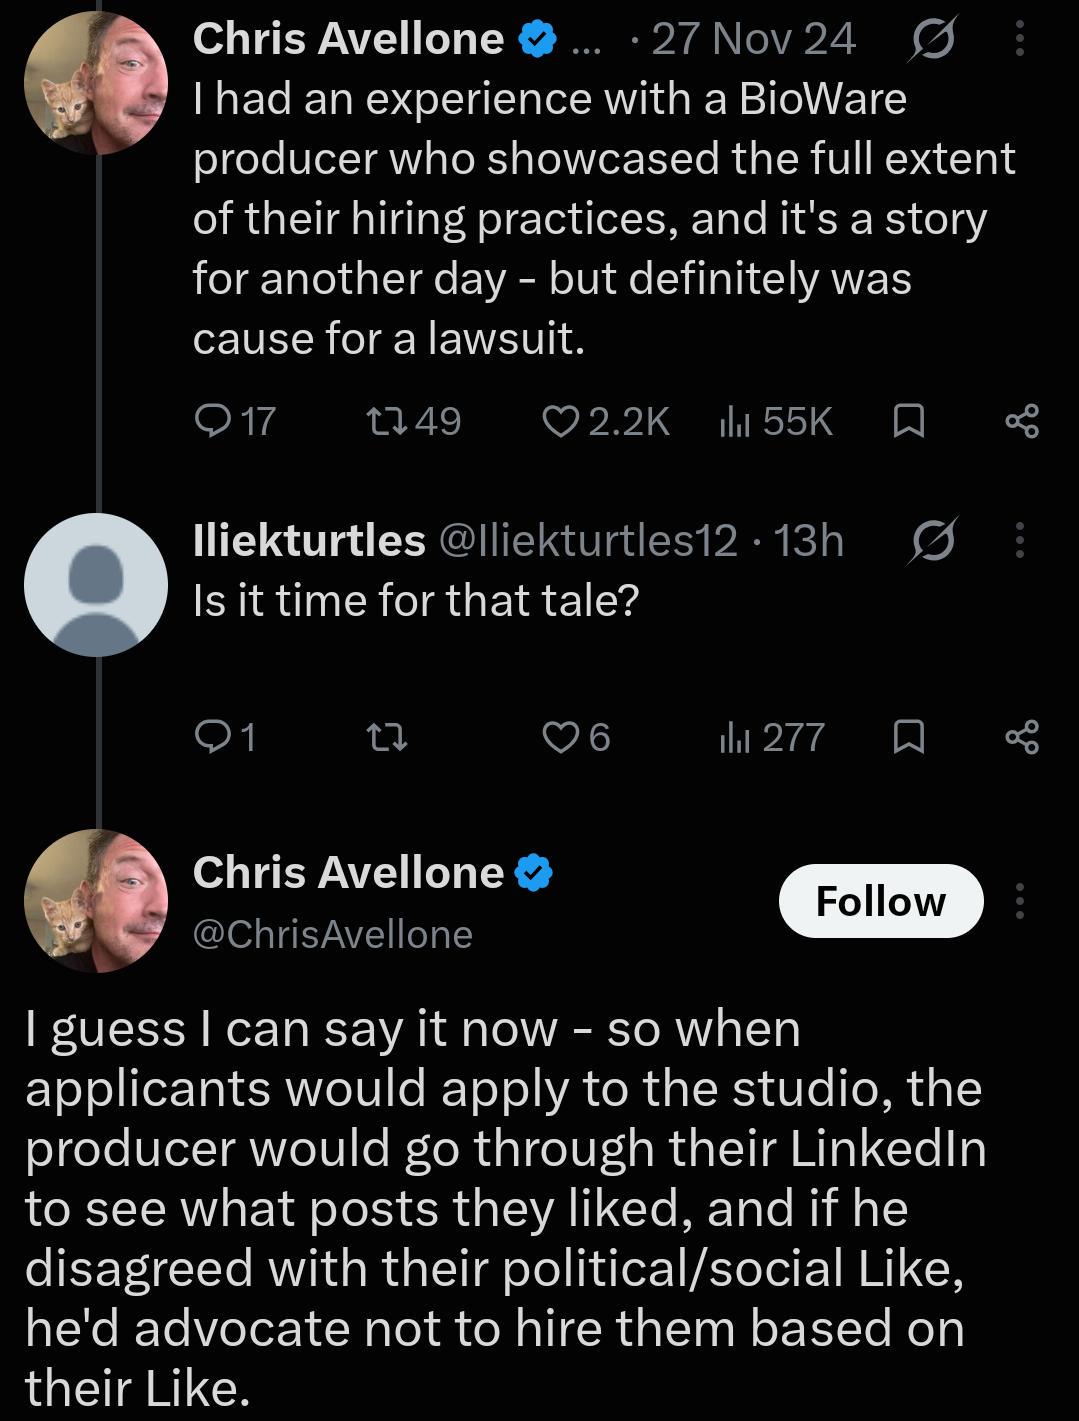This screenshot has height=1421, width=1079.
Task: Bookmark the first Chris Avellone tweet
Action: click(x=907, y=422)
